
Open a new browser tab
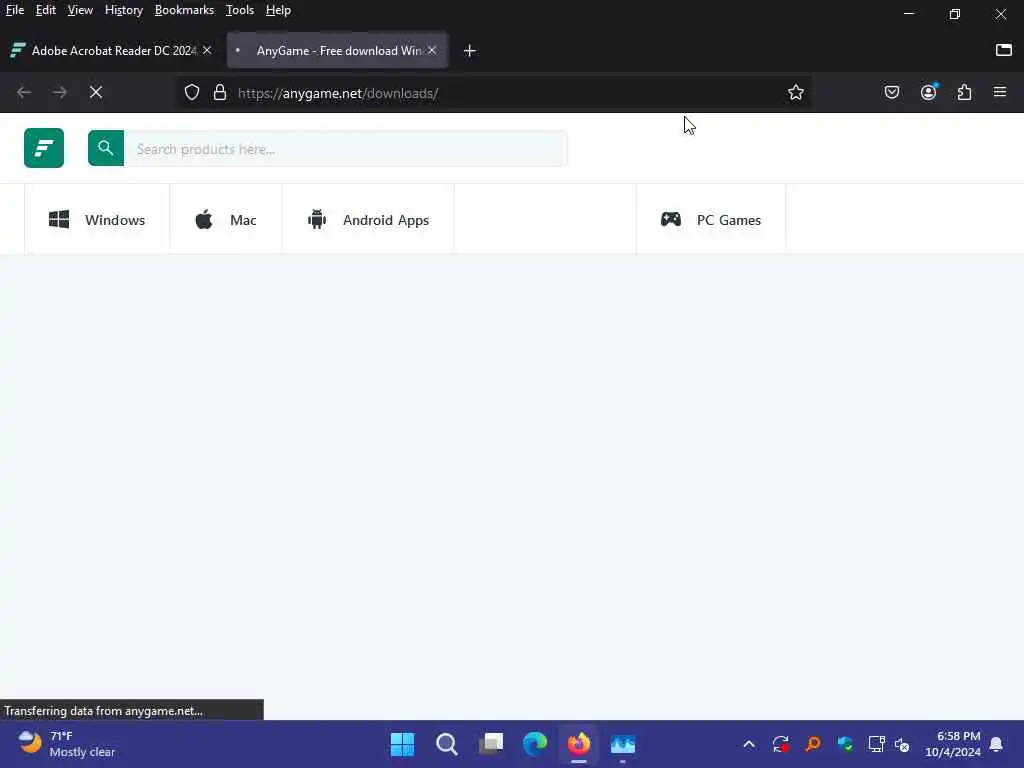click(x=470, y=51)
